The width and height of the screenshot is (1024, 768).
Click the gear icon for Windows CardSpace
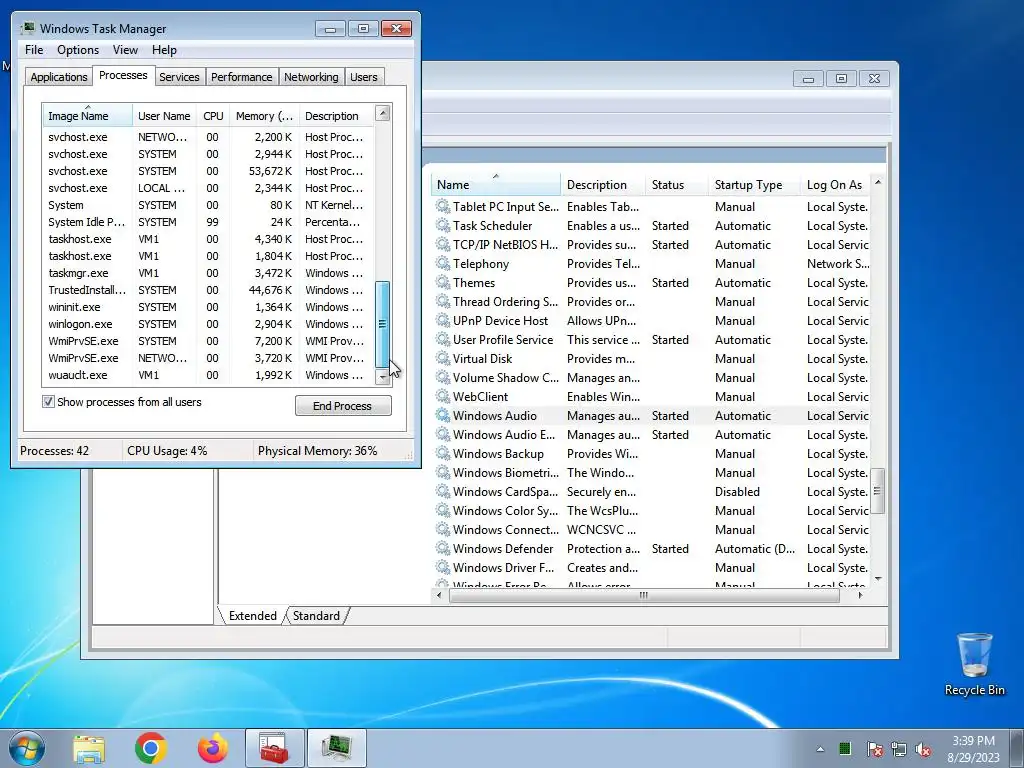(443, 492)
